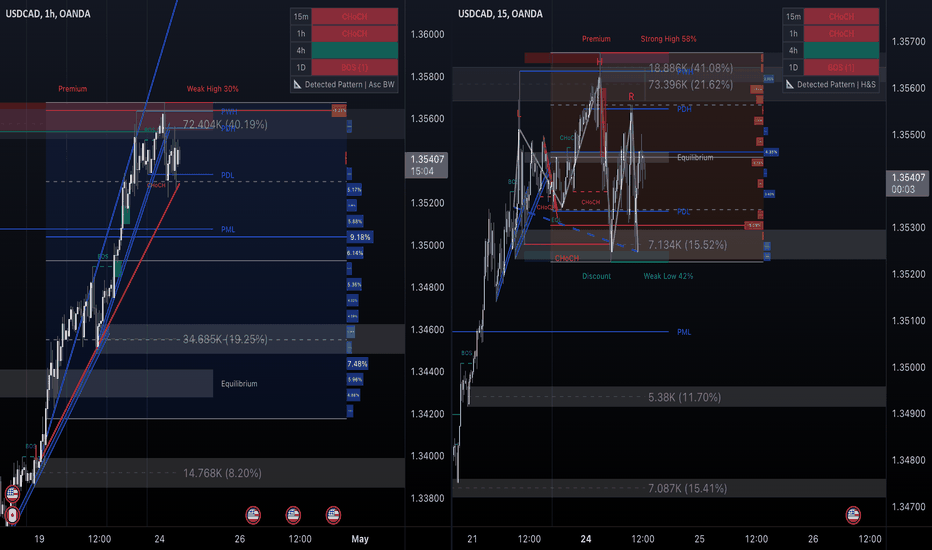Click the 72.404K (40.19%) volume label
This screenshot has height=550, width=932.
(225, 124)
